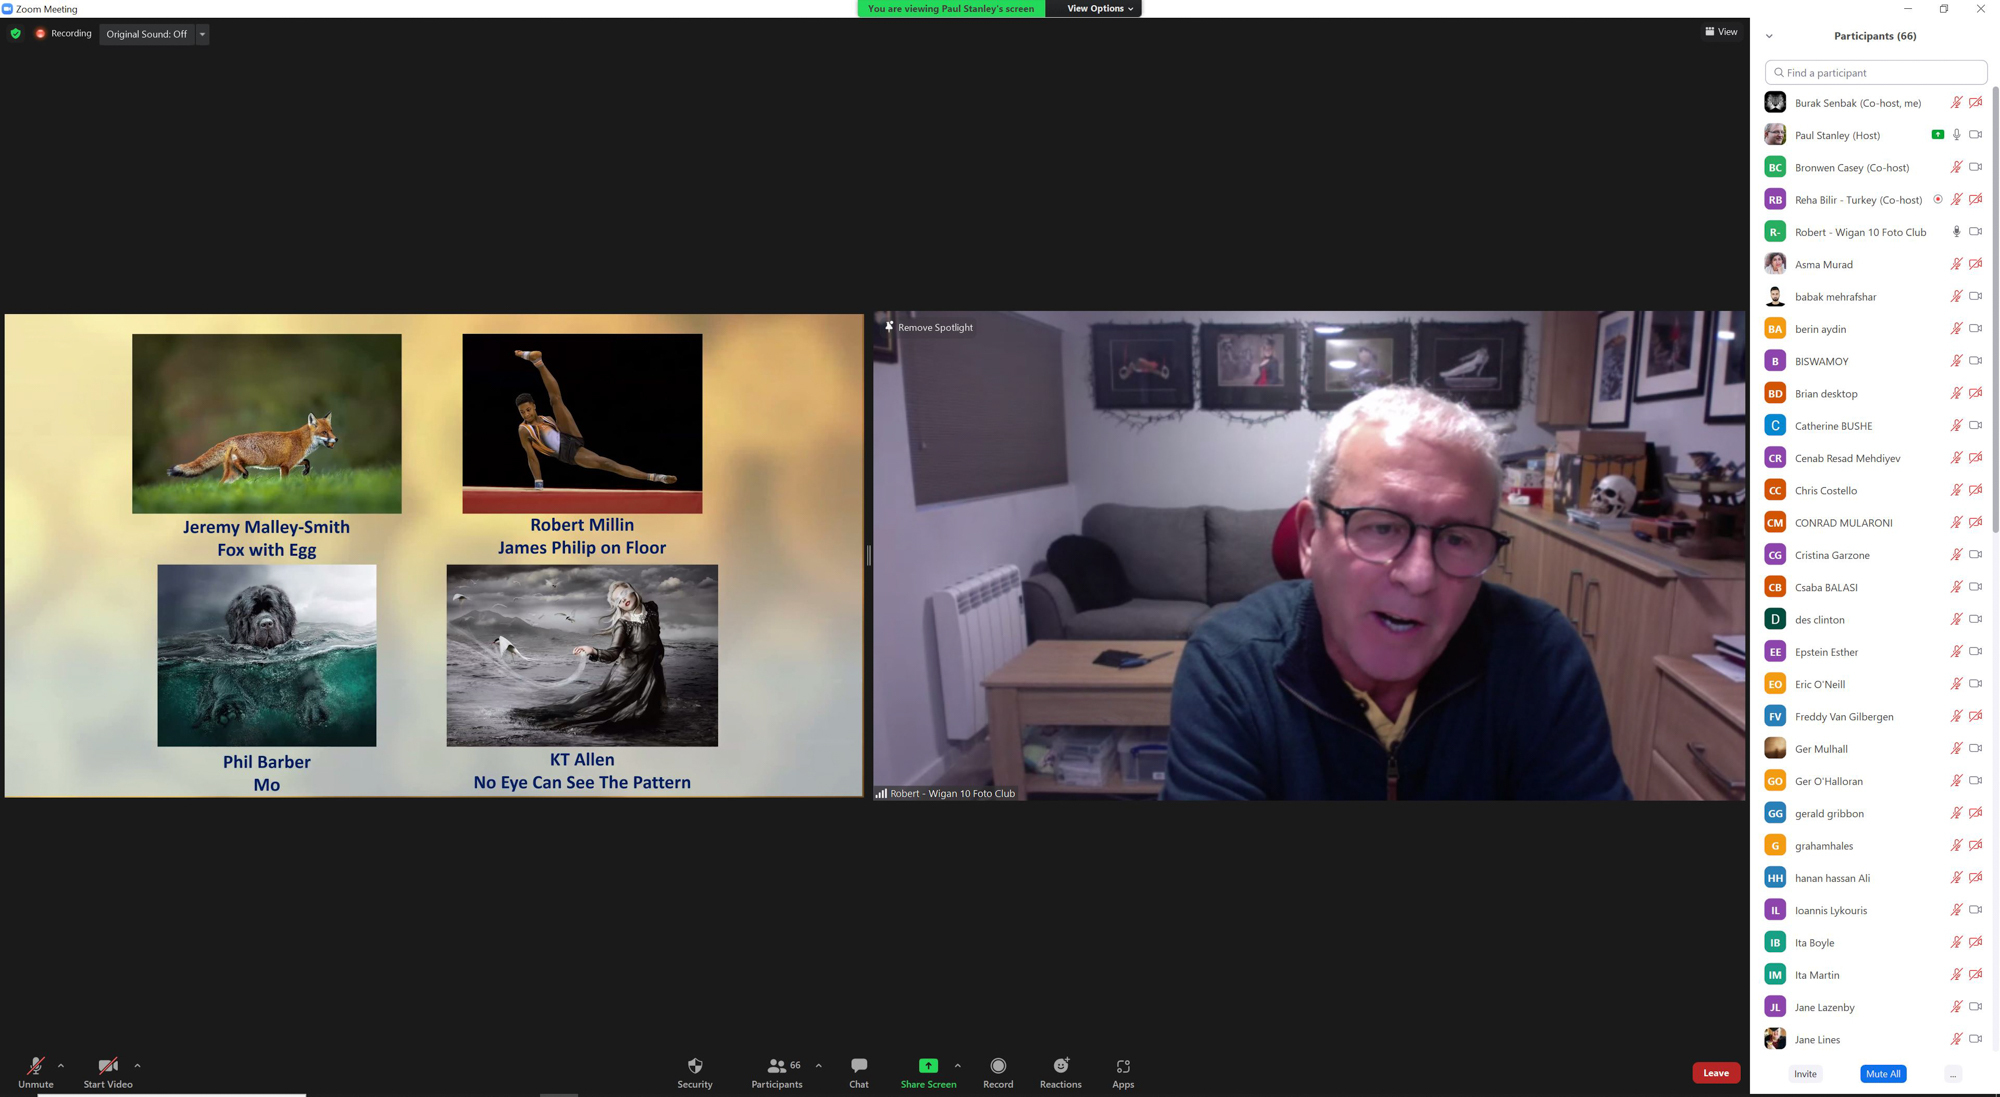Click babak mehrafshar's profile avatar
The height and width of the screenshot is (1097, 2000).
coord(1775,296)
